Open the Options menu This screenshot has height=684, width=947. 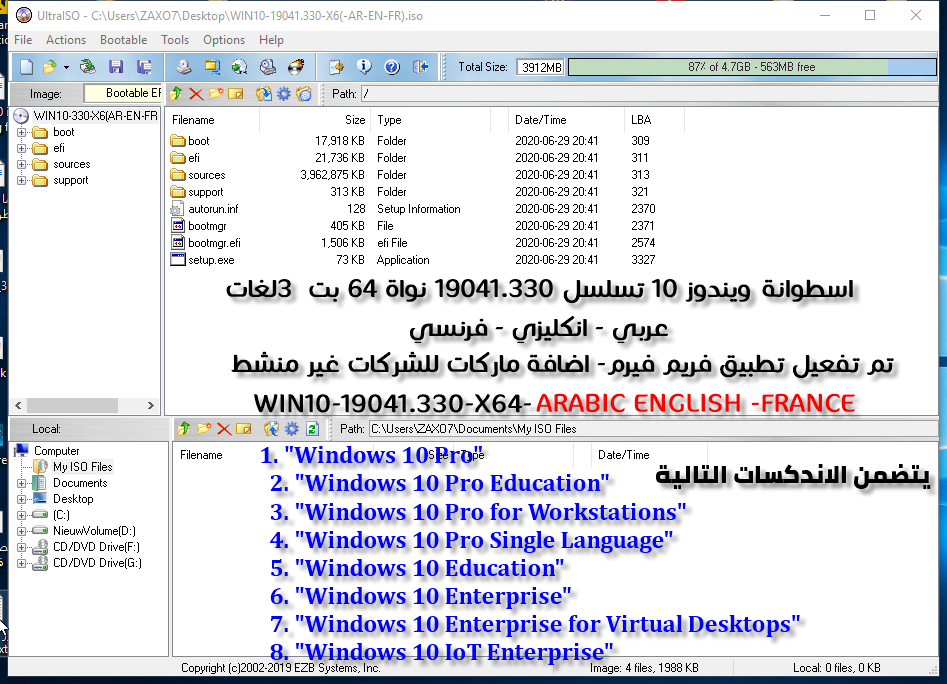click(x=224, y=40)
